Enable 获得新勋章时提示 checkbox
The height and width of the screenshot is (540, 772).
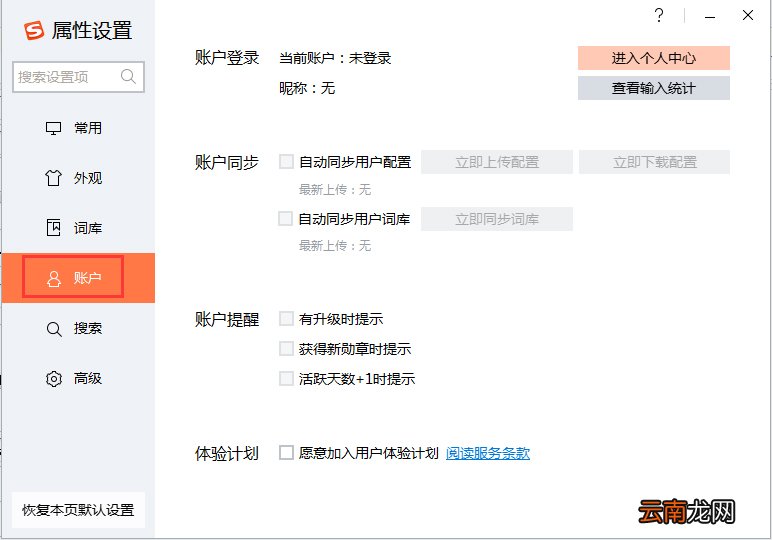(286, 349)
